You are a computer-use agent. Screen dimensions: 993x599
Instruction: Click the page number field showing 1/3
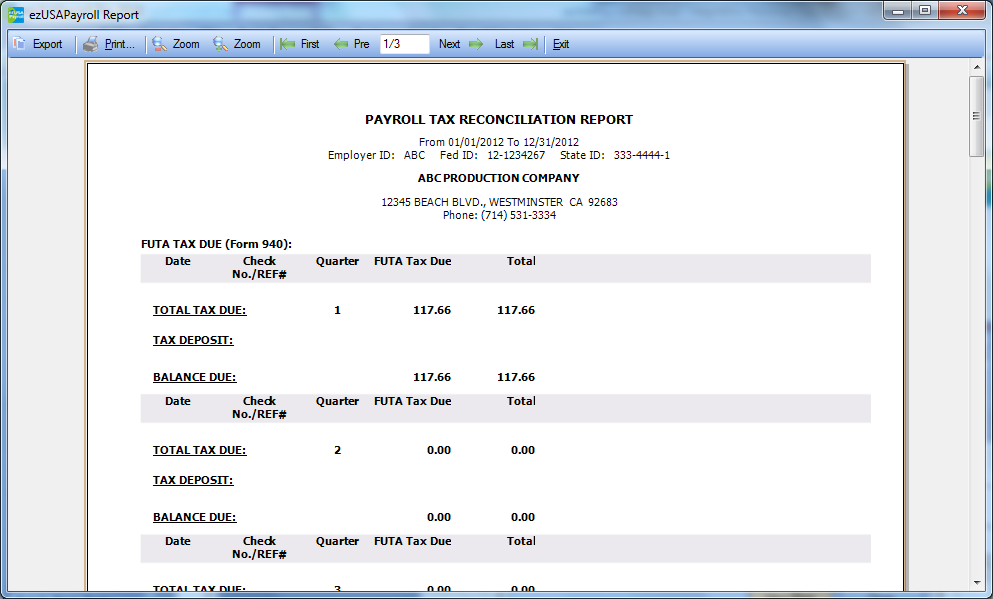coord(404,44)
